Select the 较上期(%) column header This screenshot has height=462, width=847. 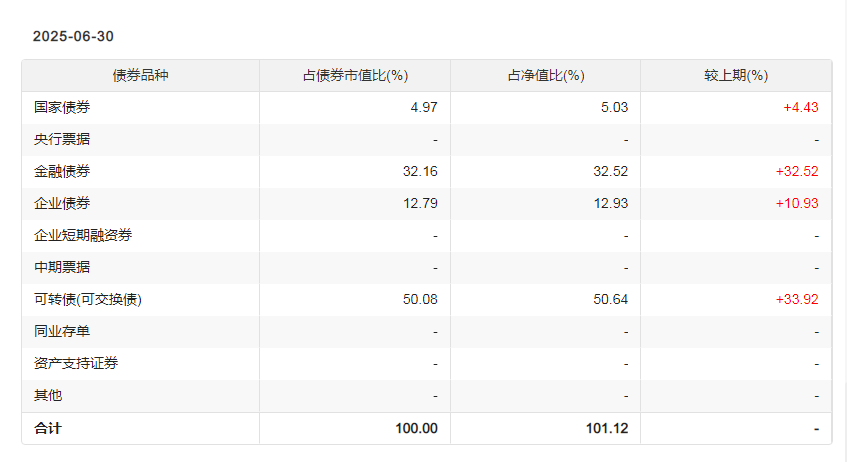pos(736,76)
